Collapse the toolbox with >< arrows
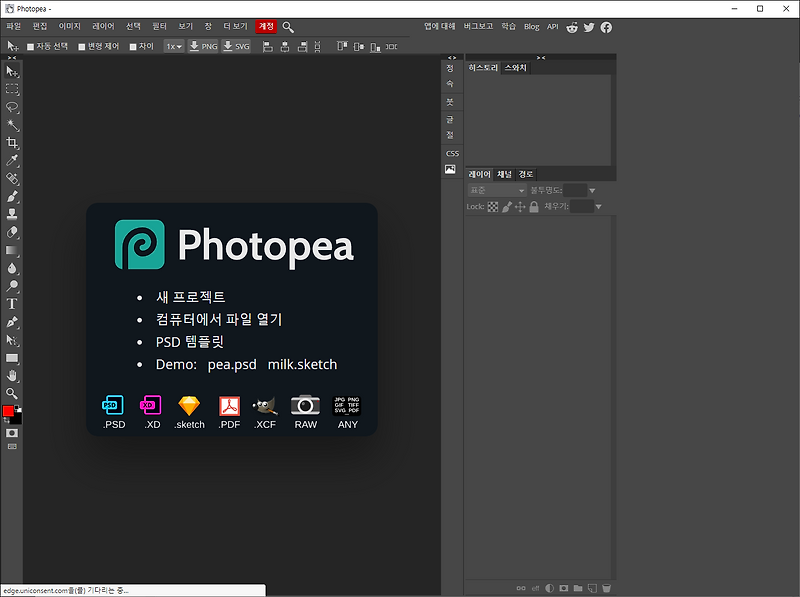 (x=12, y=58)
